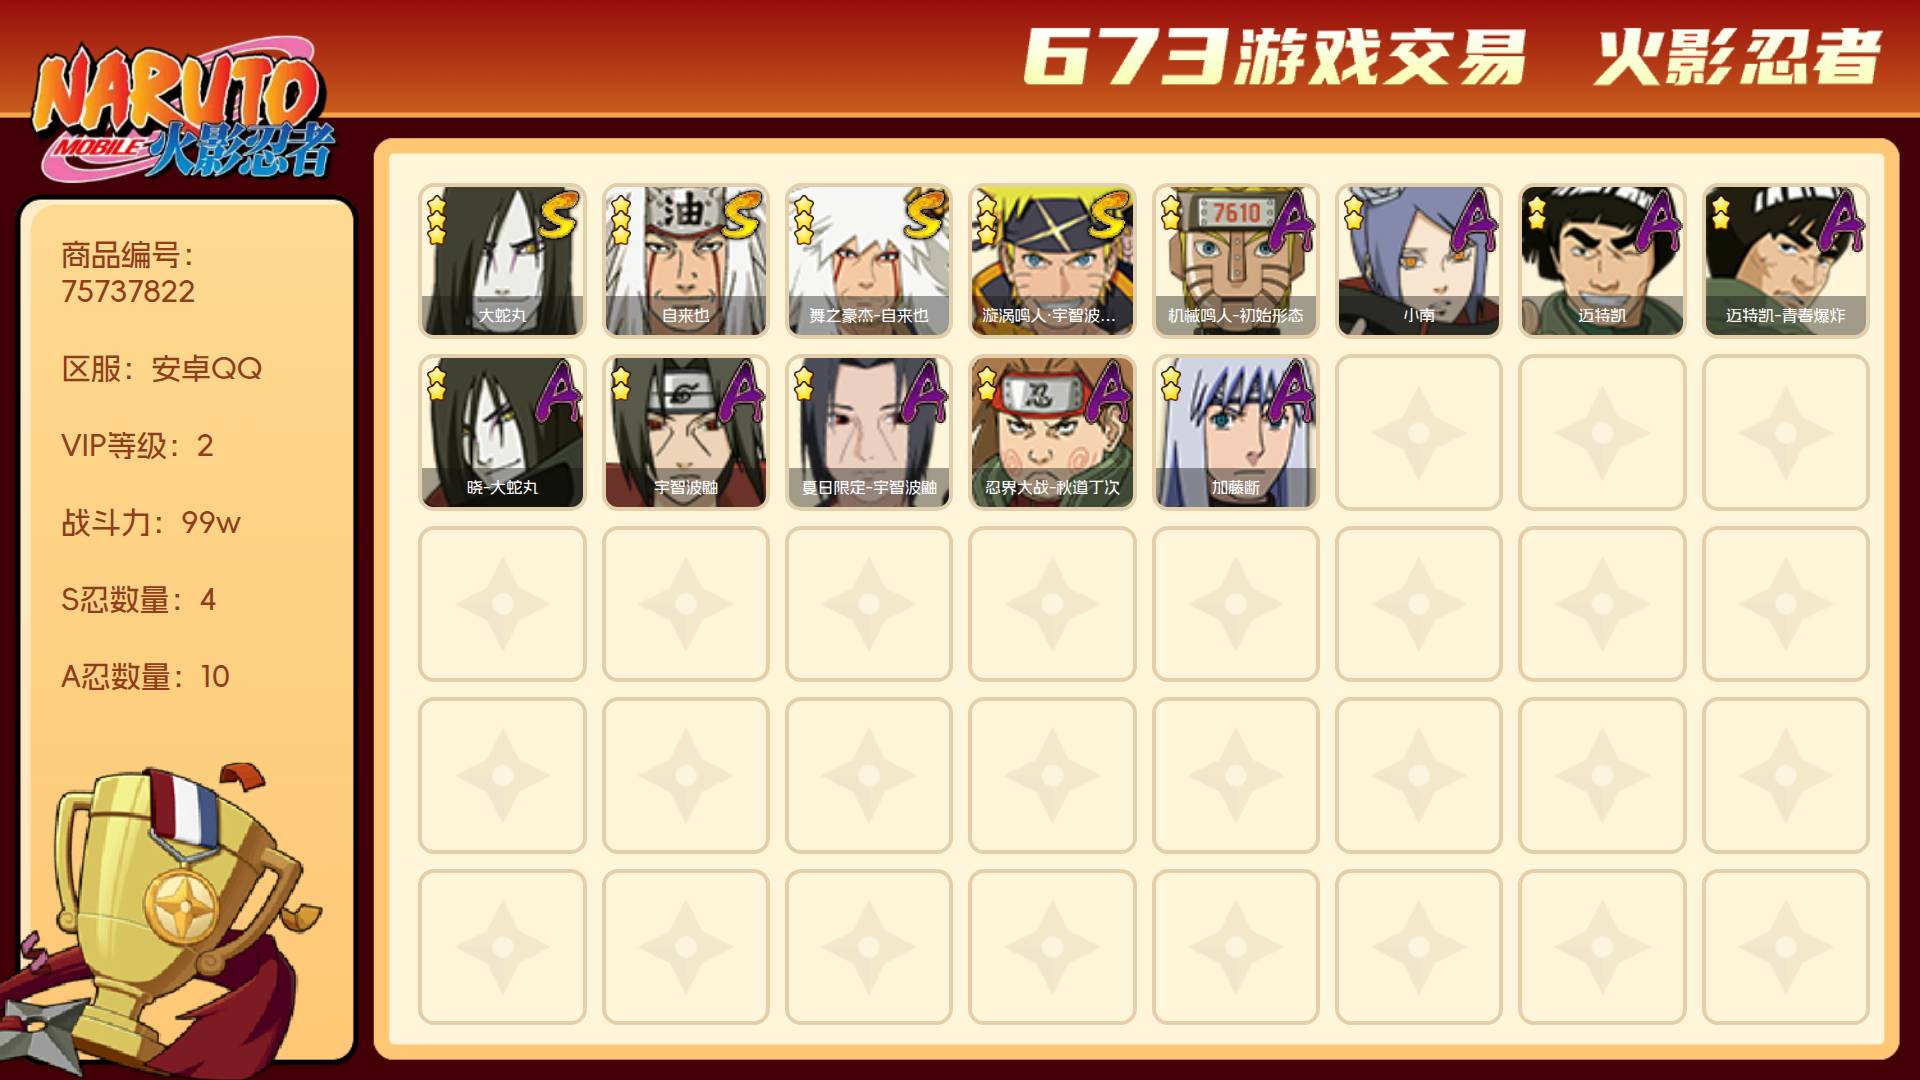The image size is (1920, 1080).
Task: Click the 舞之豪杰-自来也 card
Action: pos(868,261)
